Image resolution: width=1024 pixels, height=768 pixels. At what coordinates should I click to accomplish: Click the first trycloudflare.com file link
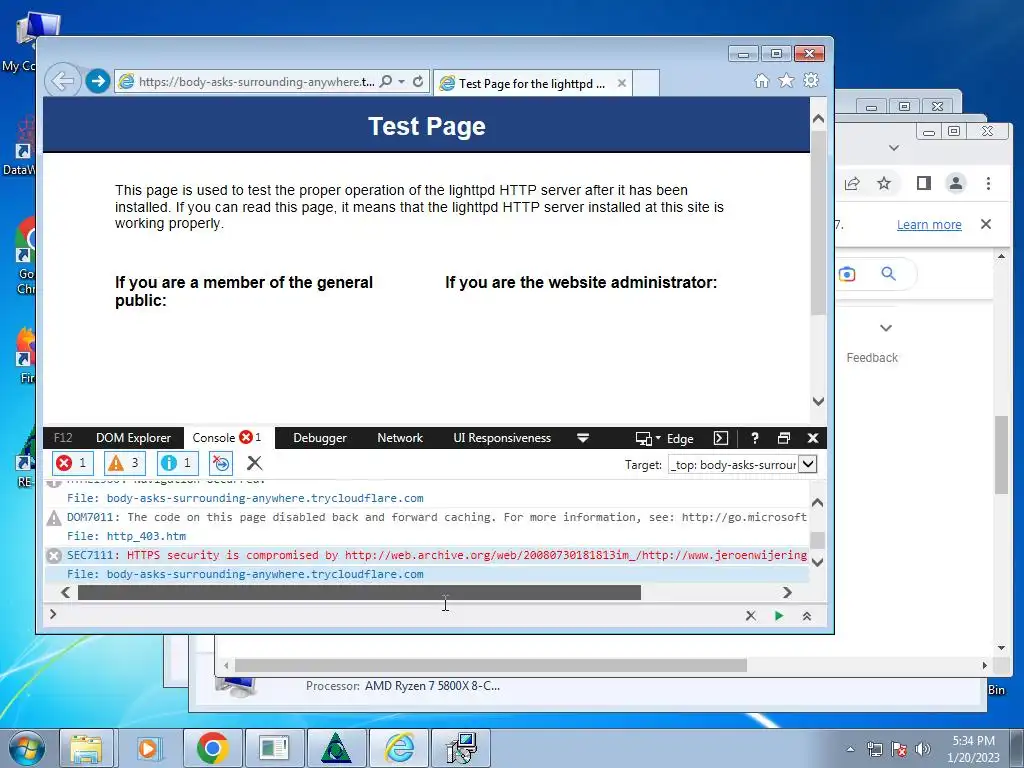point(265,498)
